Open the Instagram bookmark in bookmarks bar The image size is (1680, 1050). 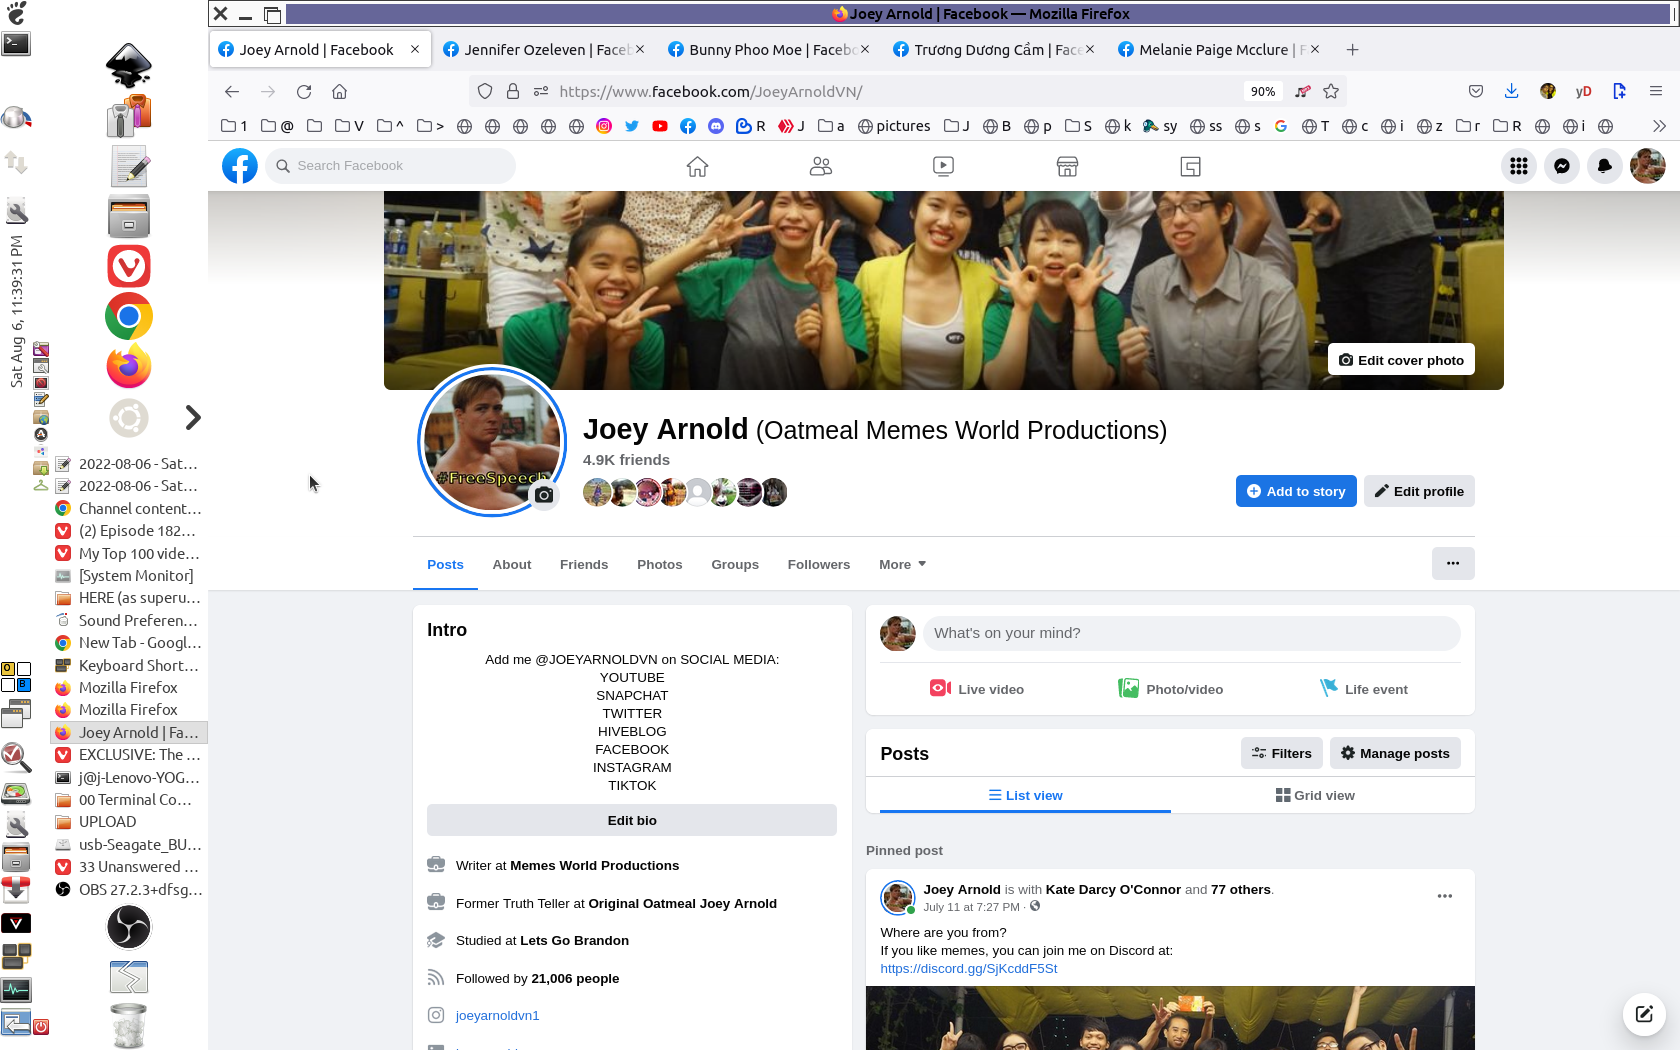[x=604, y=126]
